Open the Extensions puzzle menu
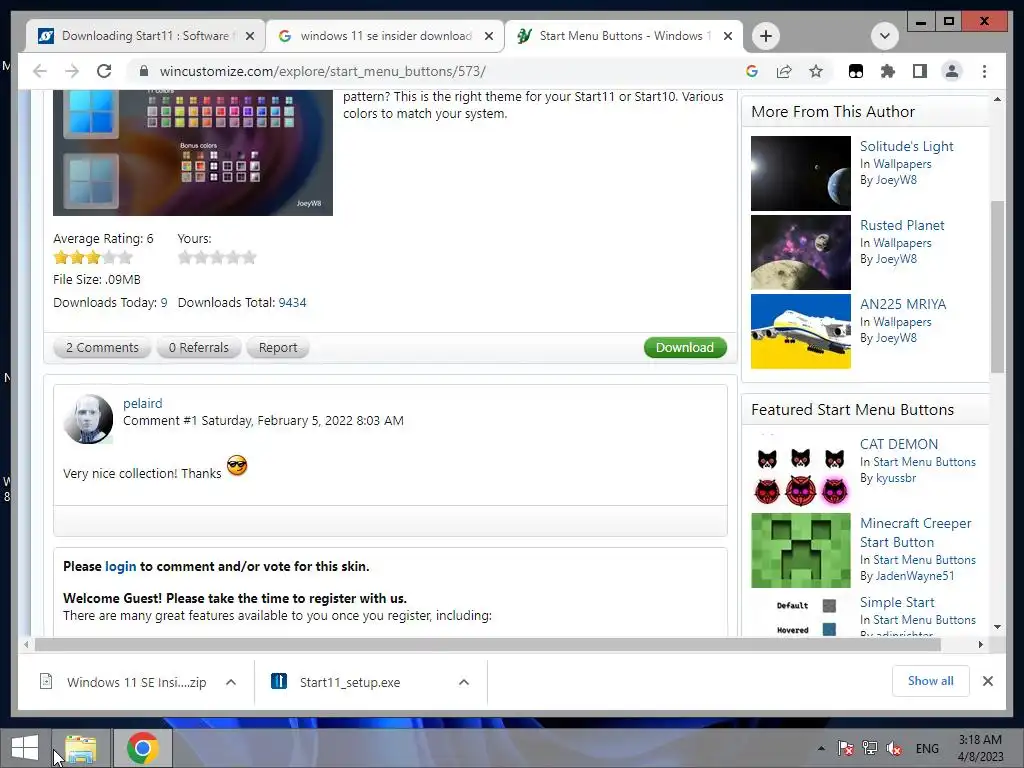1024x768 pixels. pyautogui.click(x=888, y=71)
